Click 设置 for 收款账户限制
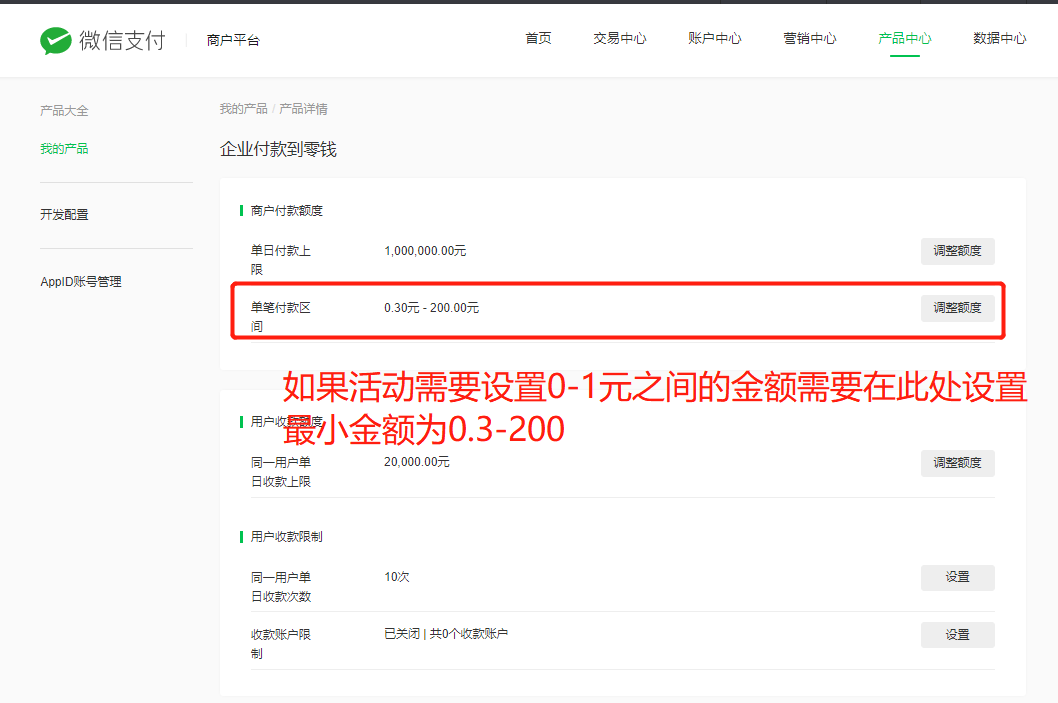Screen dimensions: 1058x703 pos(957,635)
